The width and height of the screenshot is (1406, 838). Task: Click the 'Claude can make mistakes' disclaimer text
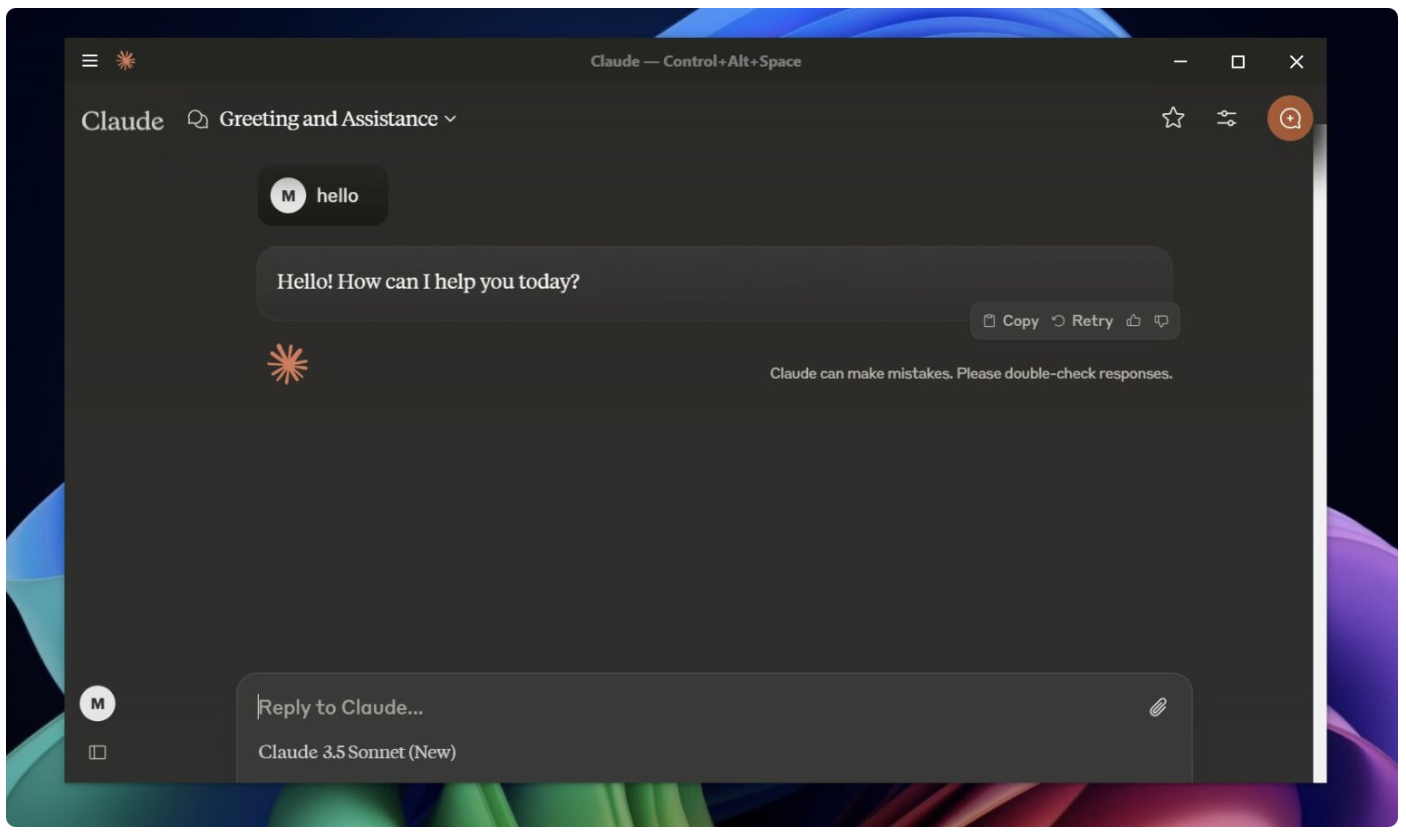[x=970, y=374]
